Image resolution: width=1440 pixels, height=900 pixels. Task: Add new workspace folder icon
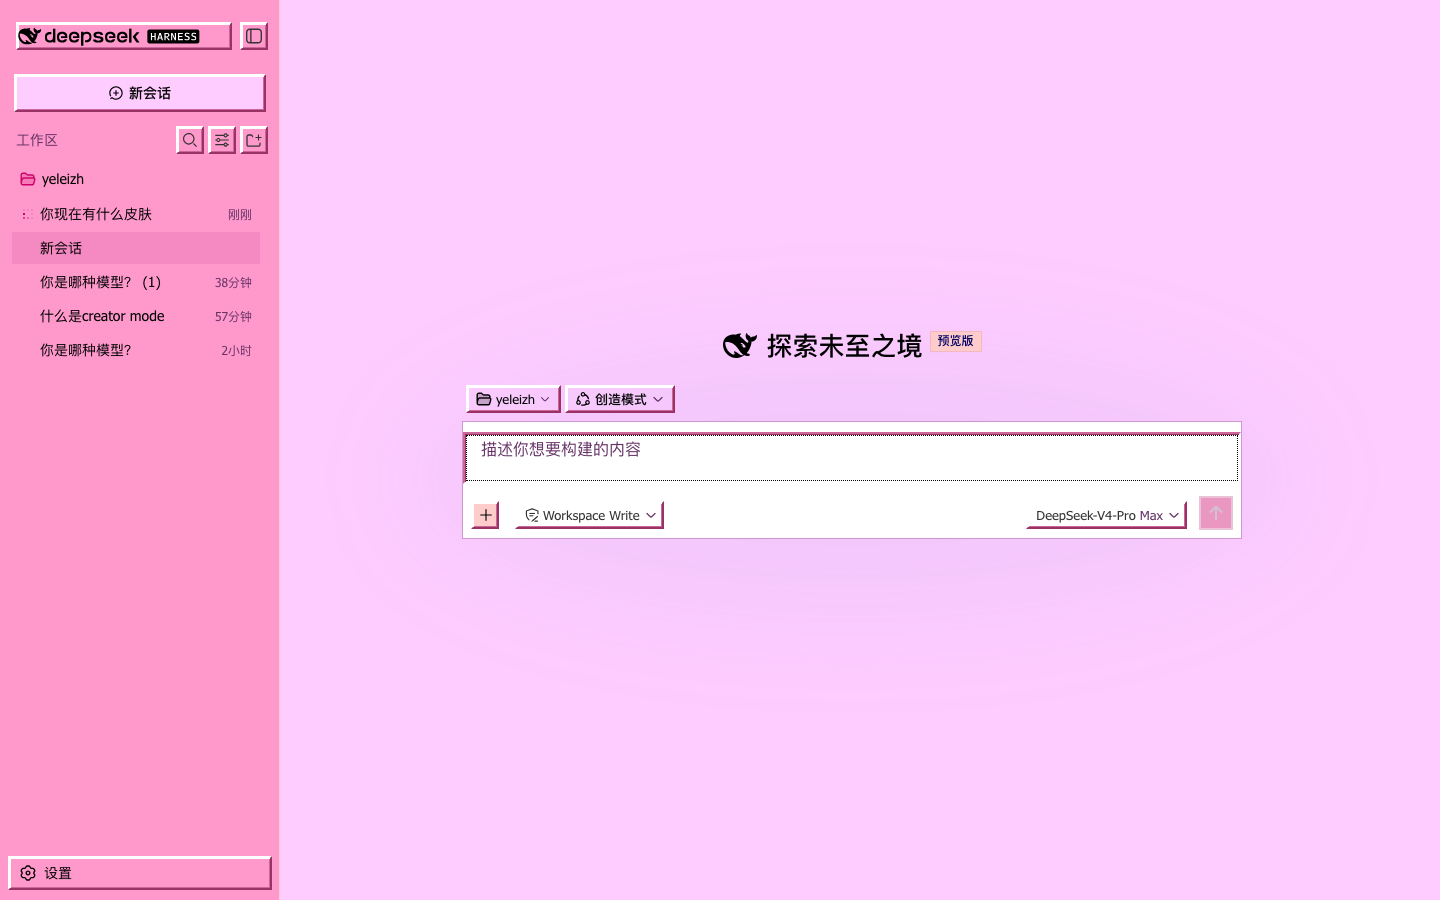[254, 140]
